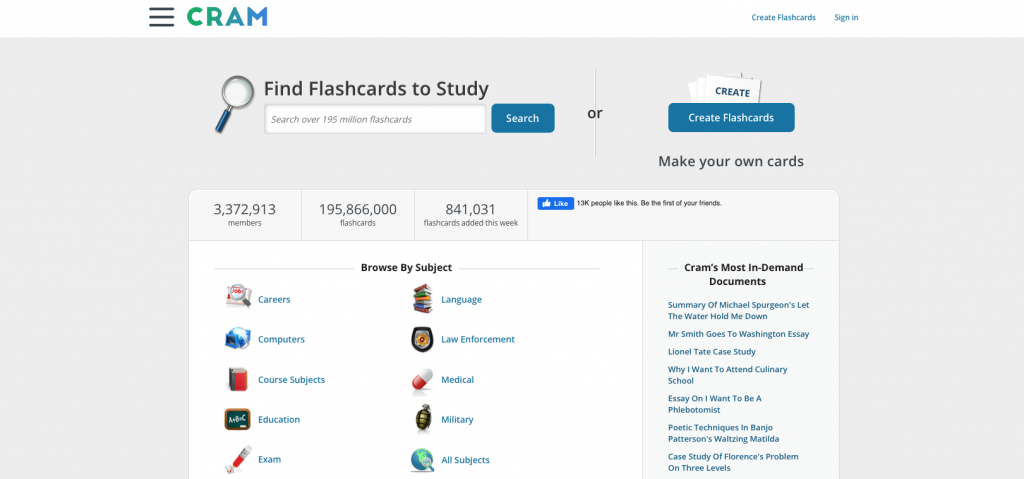
Task: Open Mr Smith Goes To Washington Essay
Action: pyautogui.click(x=739, y=334)
